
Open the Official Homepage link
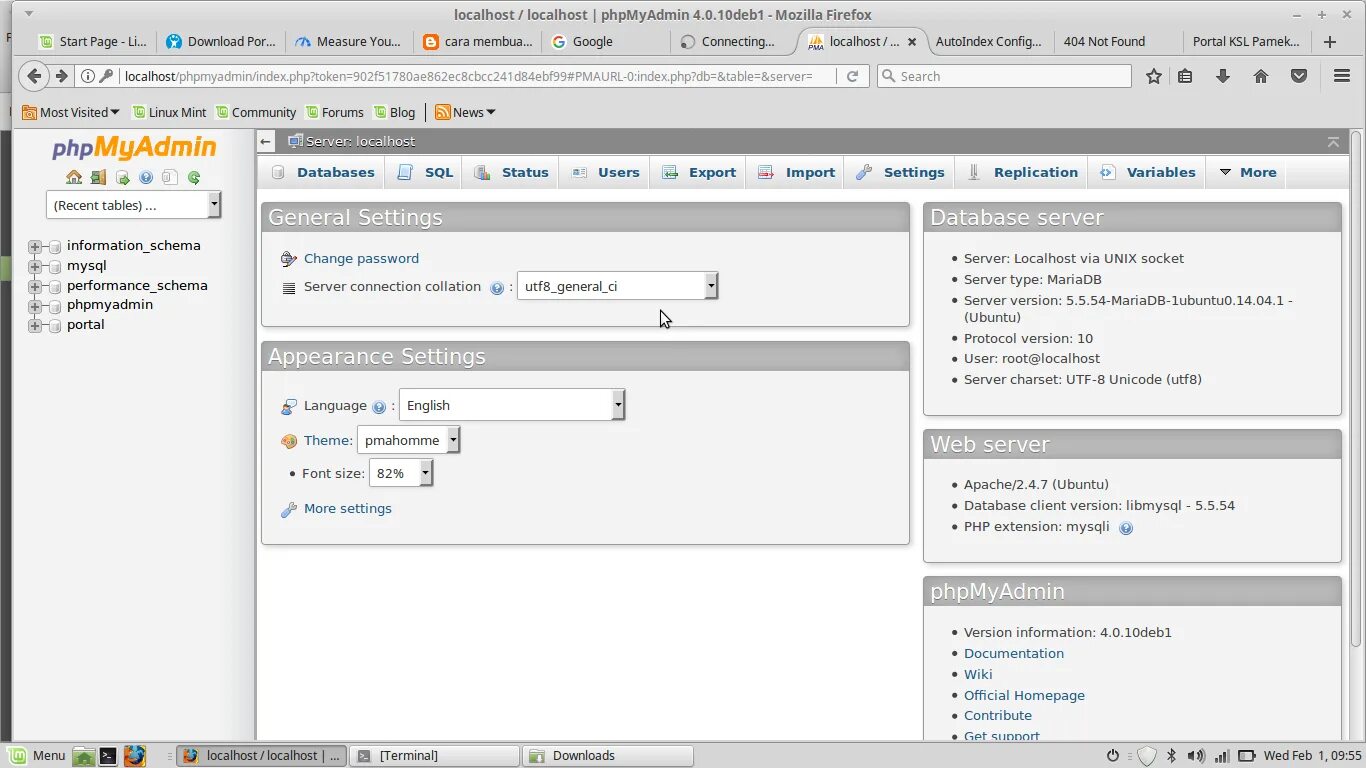coord(1024,695)
